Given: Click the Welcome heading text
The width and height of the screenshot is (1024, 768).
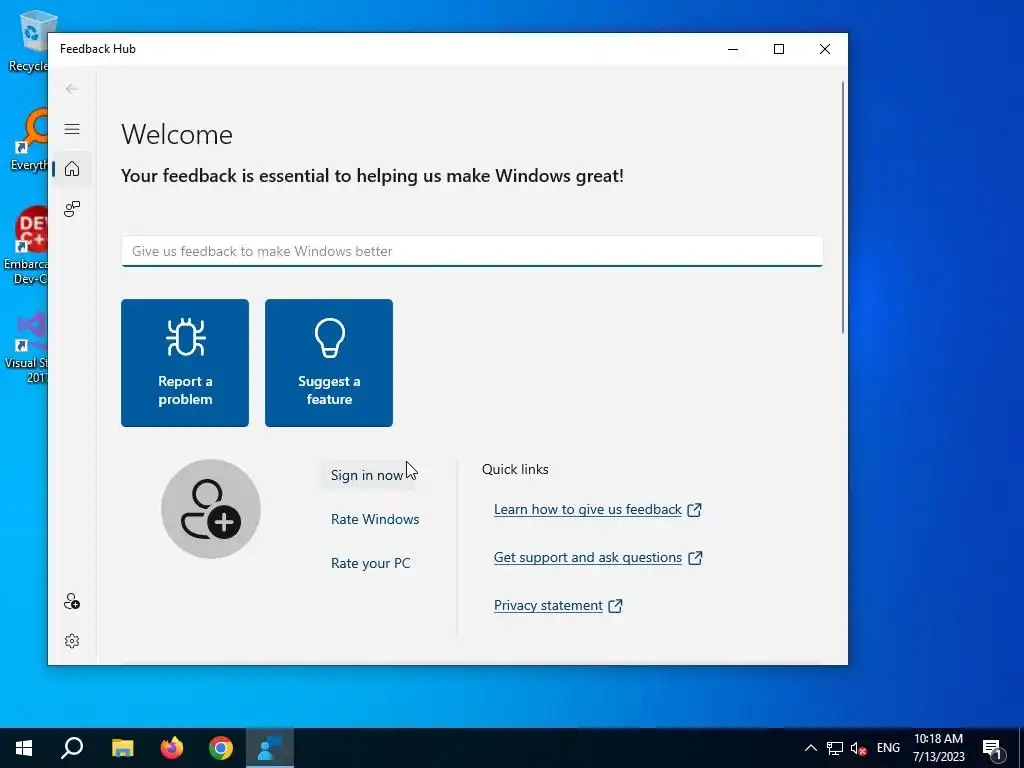Looking at the screenshot, I should pos(177,135).
